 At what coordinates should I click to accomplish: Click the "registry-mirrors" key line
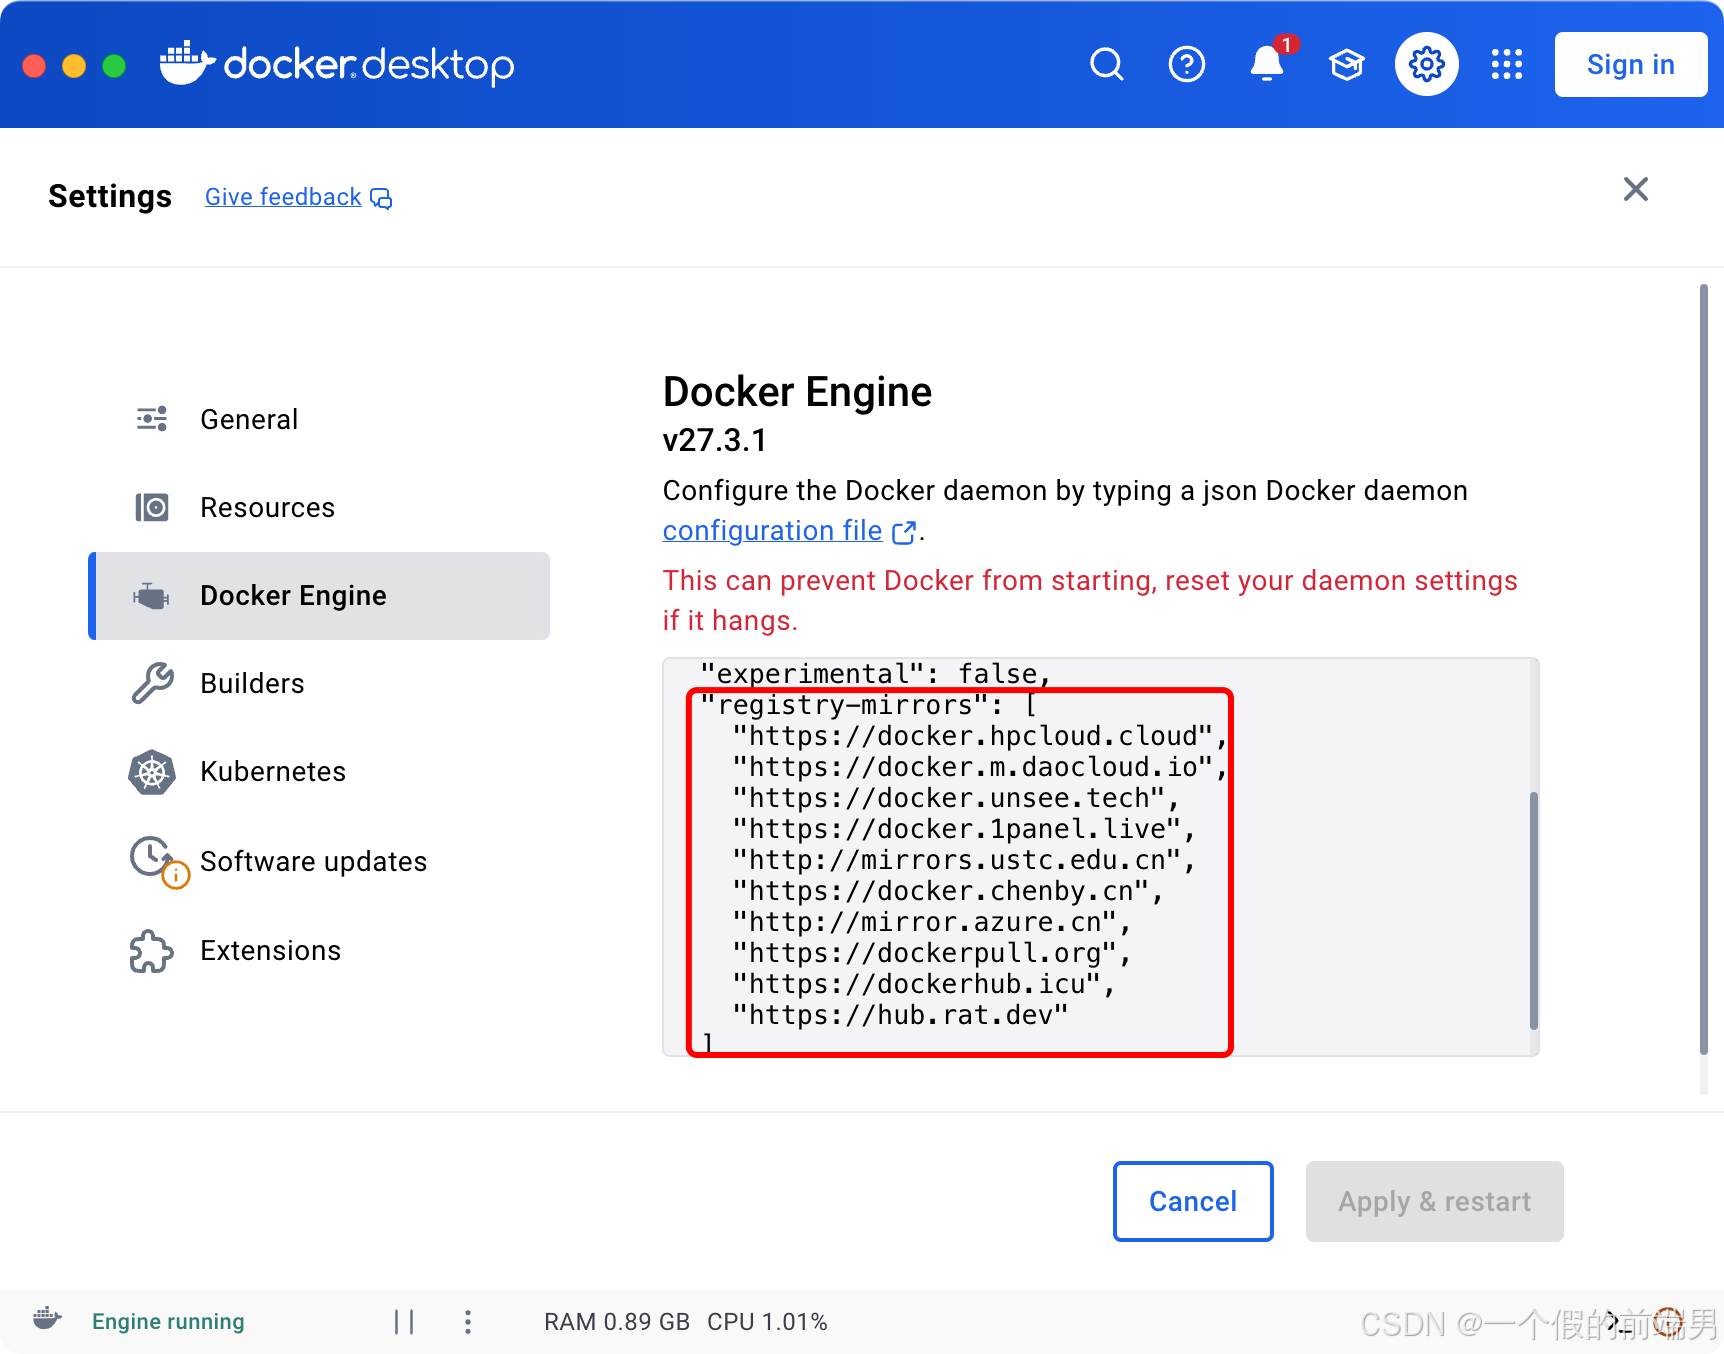pos(868,705)
